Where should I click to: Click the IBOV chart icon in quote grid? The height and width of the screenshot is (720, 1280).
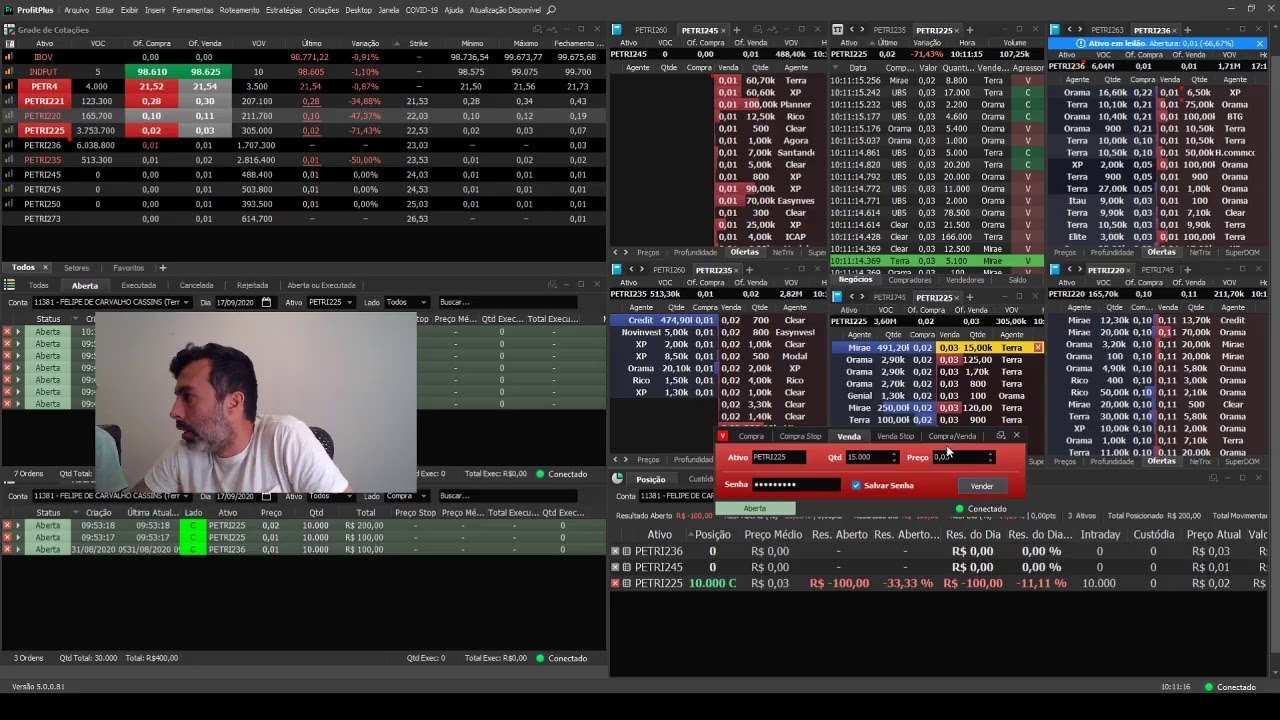(x=9, y=58)
